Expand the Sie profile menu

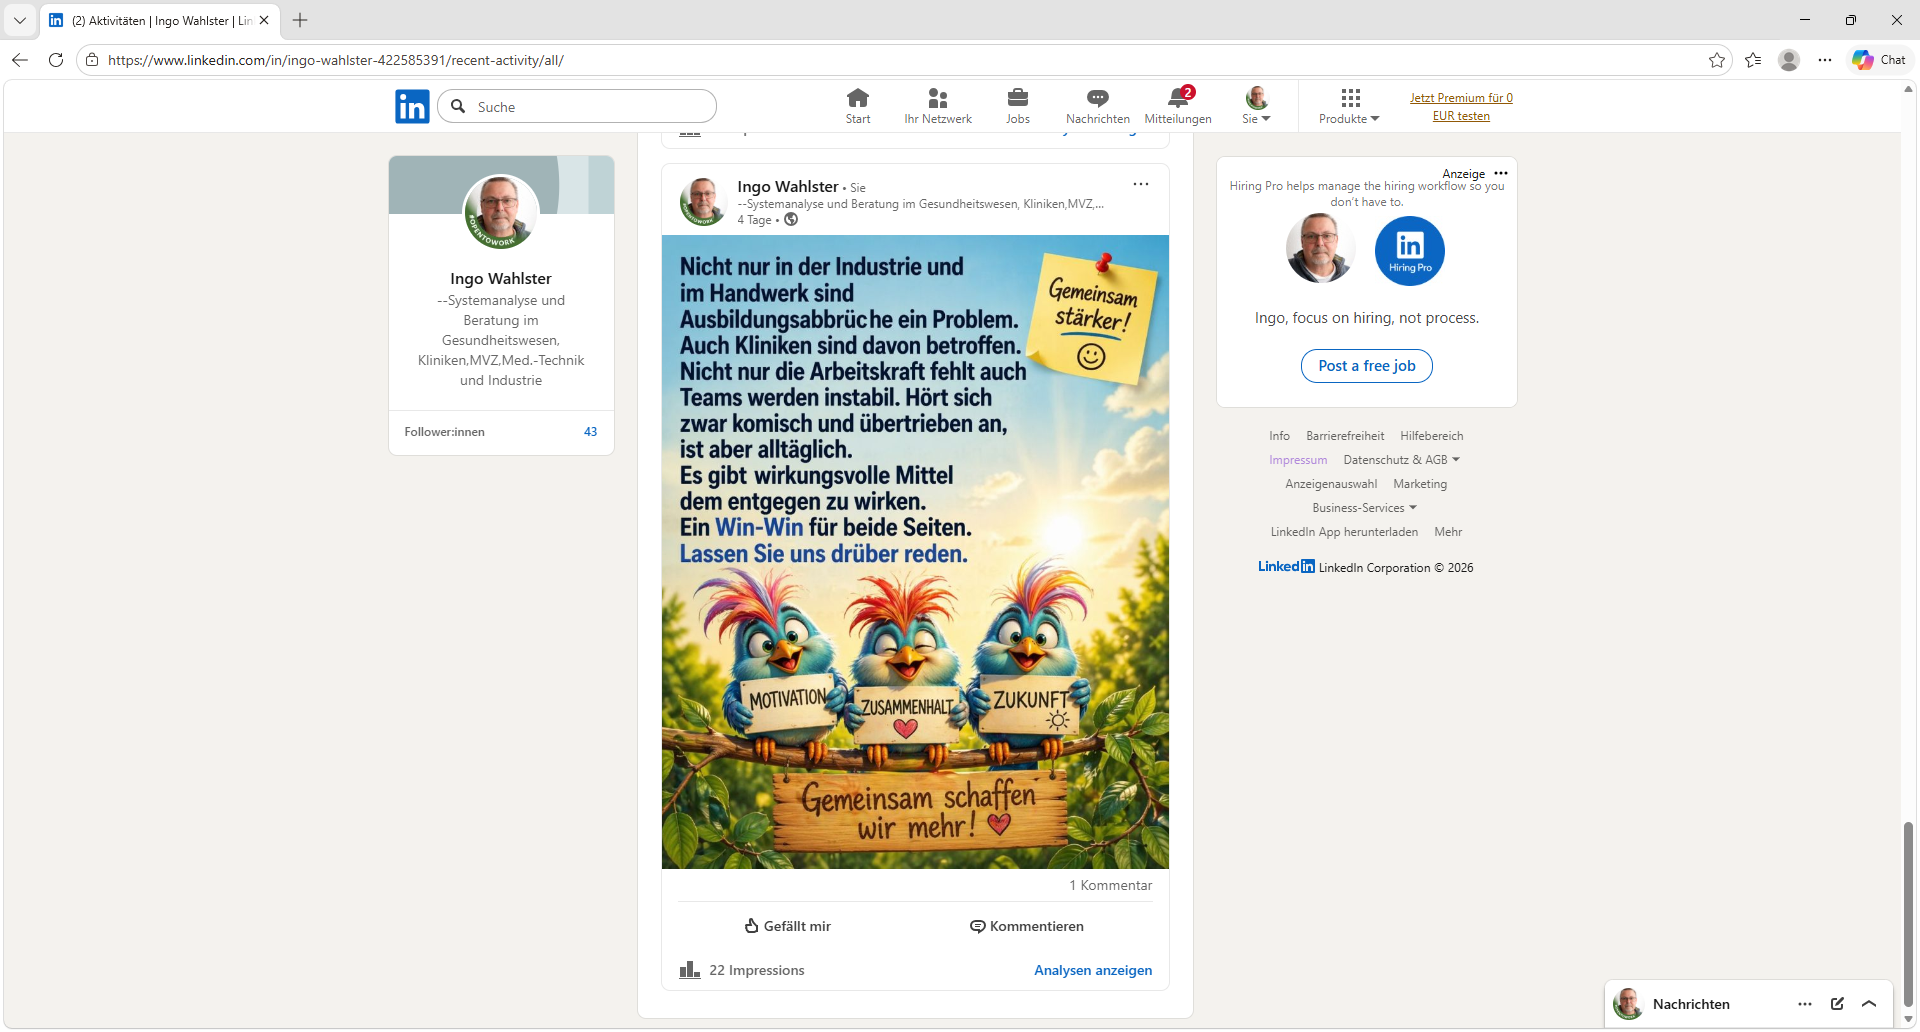[1257, 106]
